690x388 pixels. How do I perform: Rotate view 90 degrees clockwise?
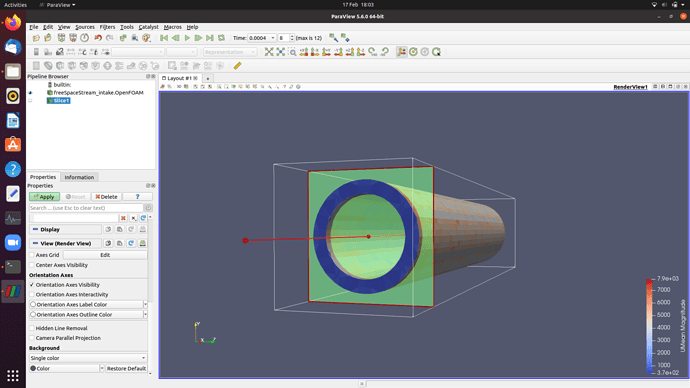[373, 52]
